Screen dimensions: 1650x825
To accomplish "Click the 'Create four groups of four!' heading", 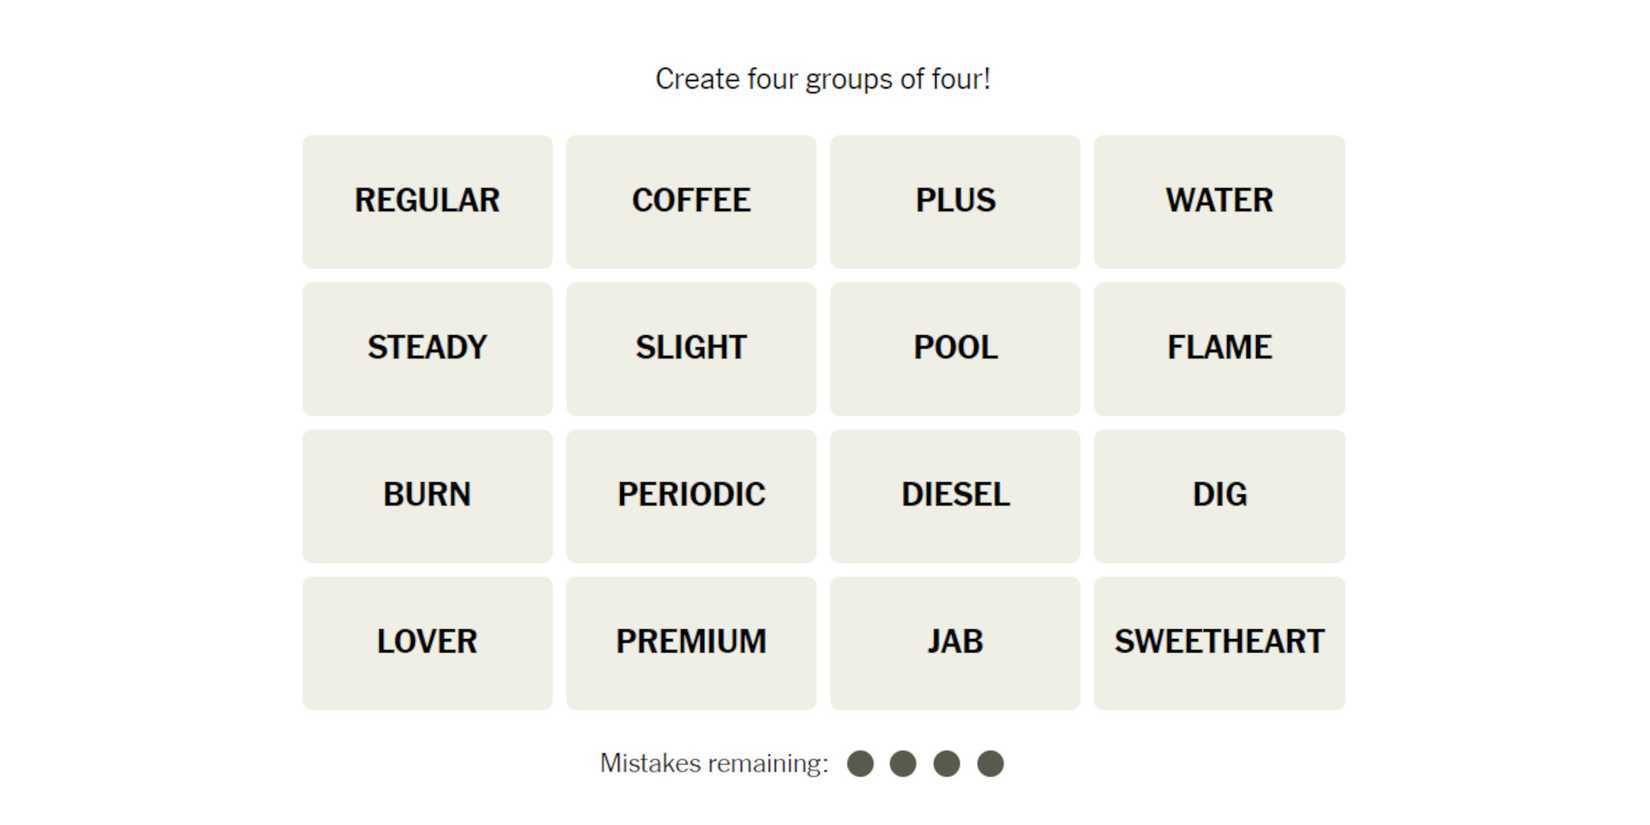I will click(x=823, y=79).
